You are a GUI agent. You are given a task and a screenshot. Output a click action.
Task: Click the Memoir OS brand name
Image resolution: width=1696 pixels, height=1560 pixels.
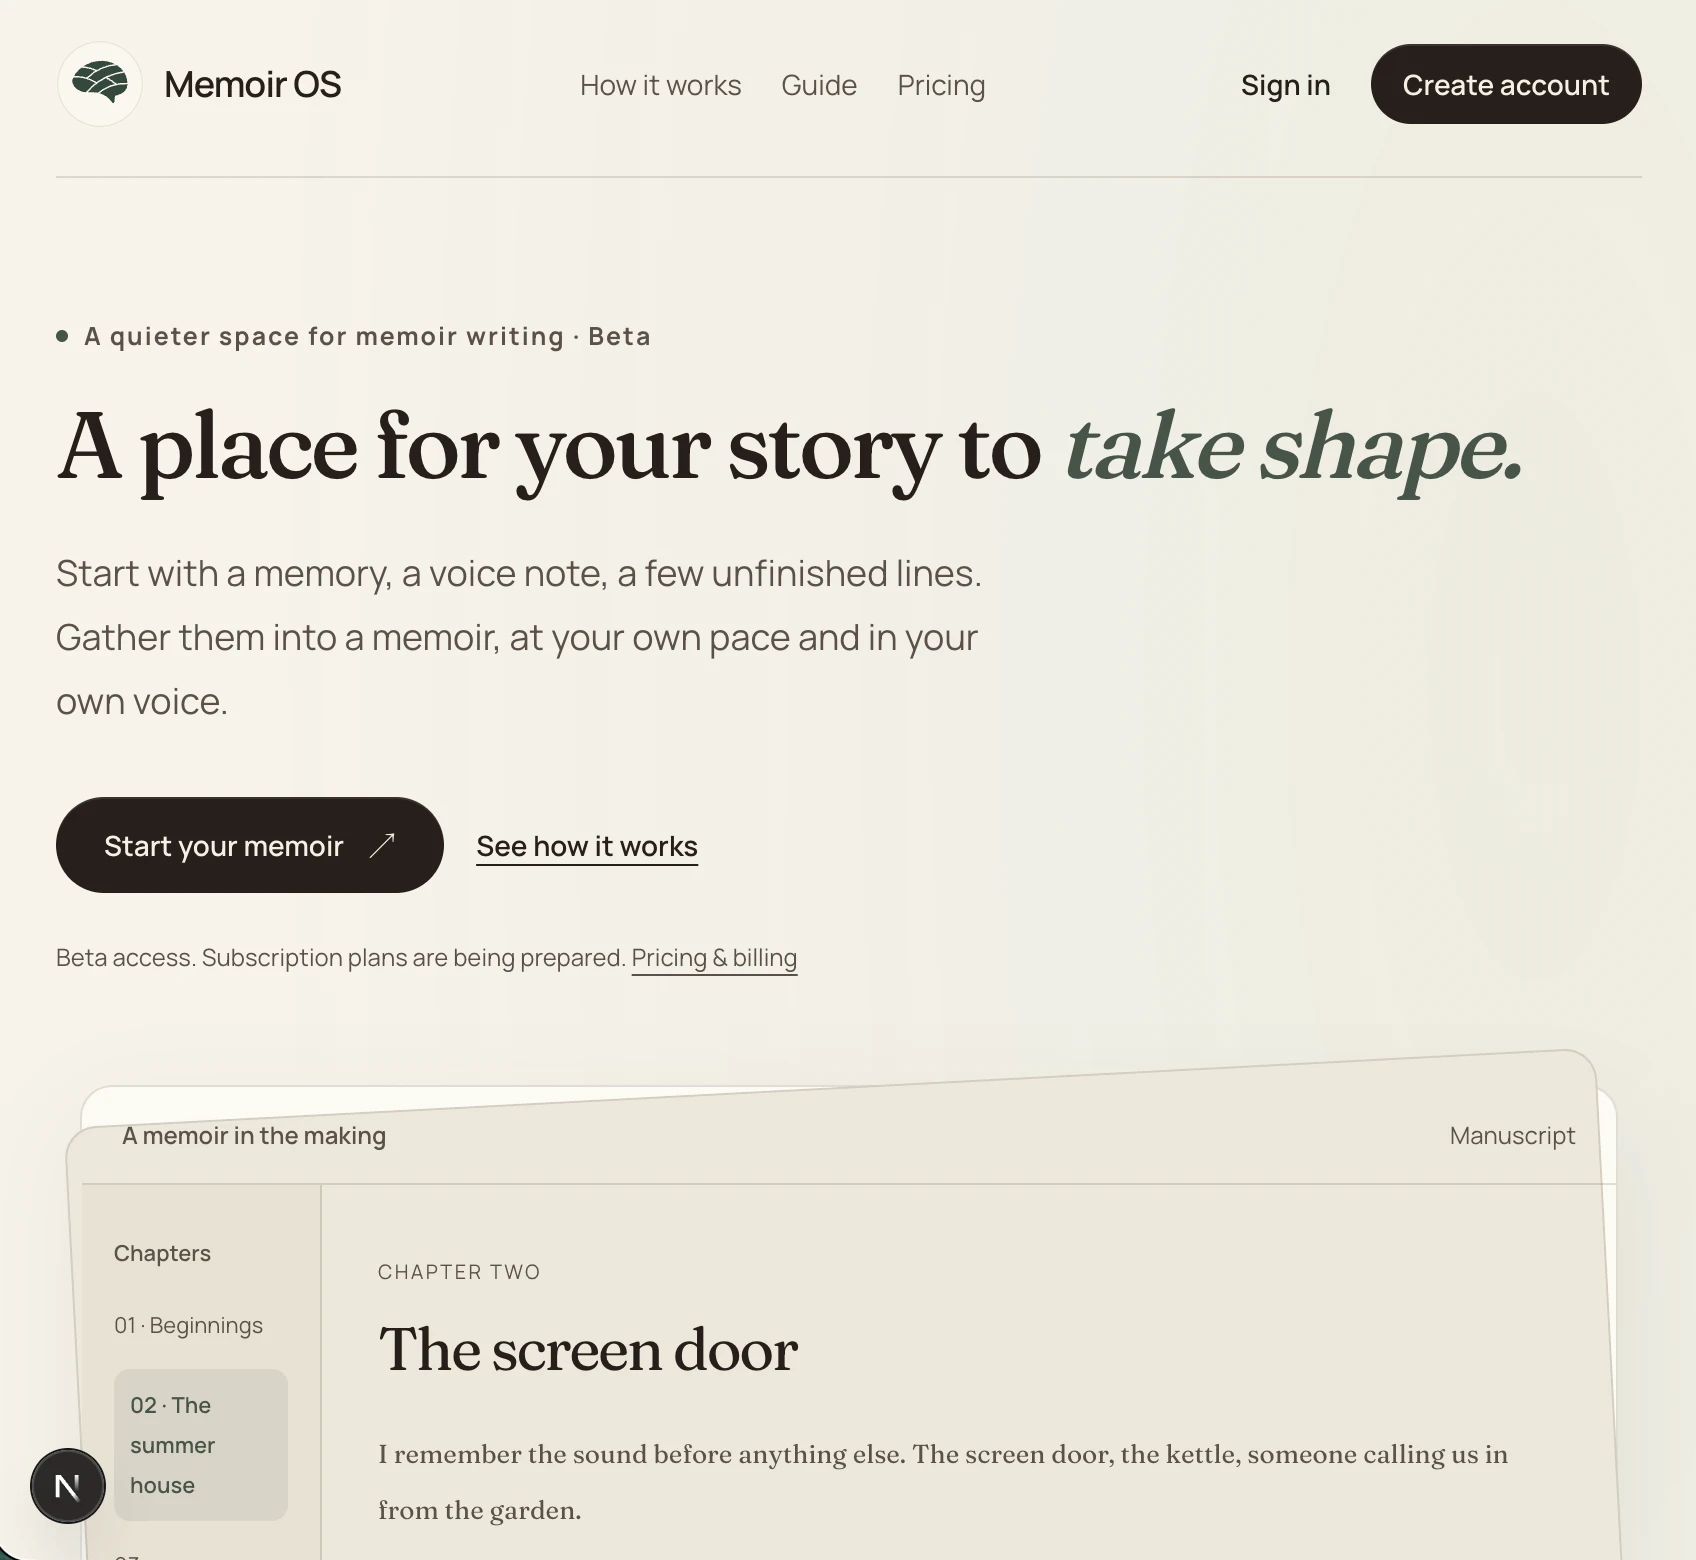252,85
